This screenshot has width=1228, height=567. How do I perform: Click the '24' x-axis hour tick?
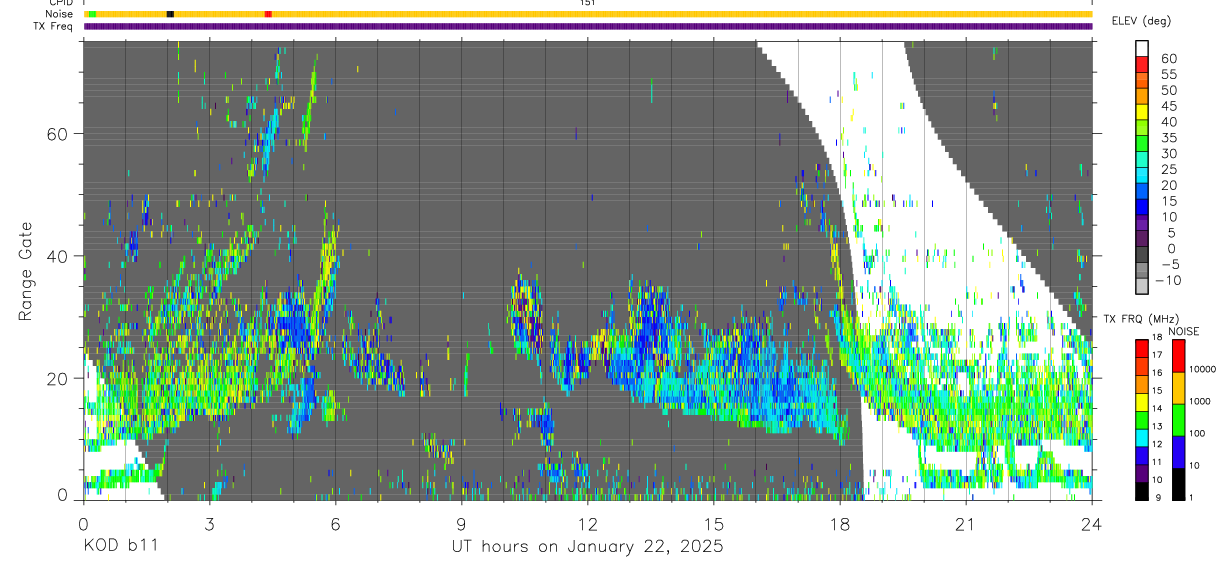click(1092, 523)
